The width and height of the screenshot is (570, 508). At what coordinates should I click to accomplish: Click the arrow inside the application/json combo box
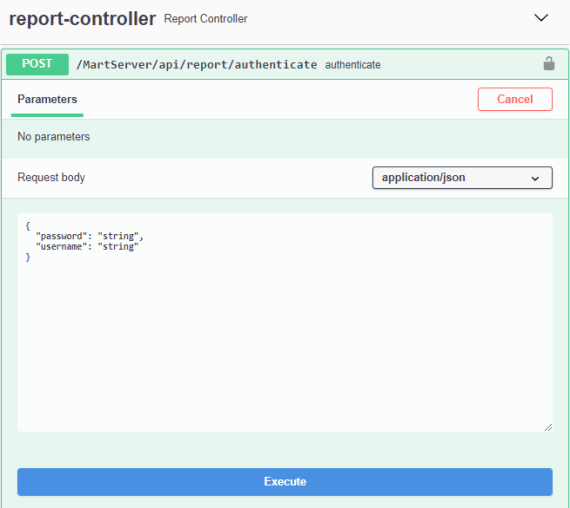tap(535, 178)
